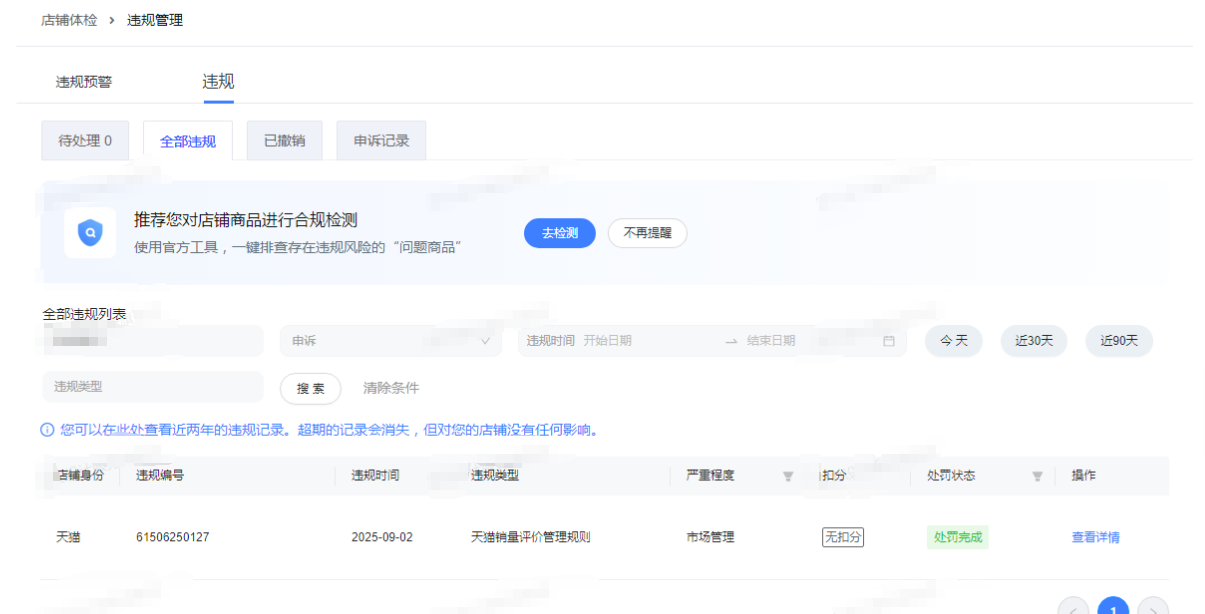Click the shield compliance-check icon
This screenshot has width=1205, height=614.
(90, 233)
